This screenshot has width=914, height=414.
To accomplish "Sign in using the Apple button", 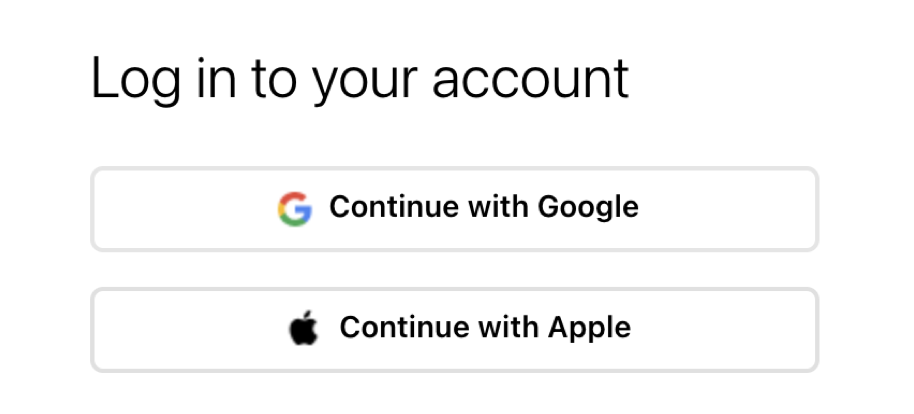I will click(x=455, y=329).
